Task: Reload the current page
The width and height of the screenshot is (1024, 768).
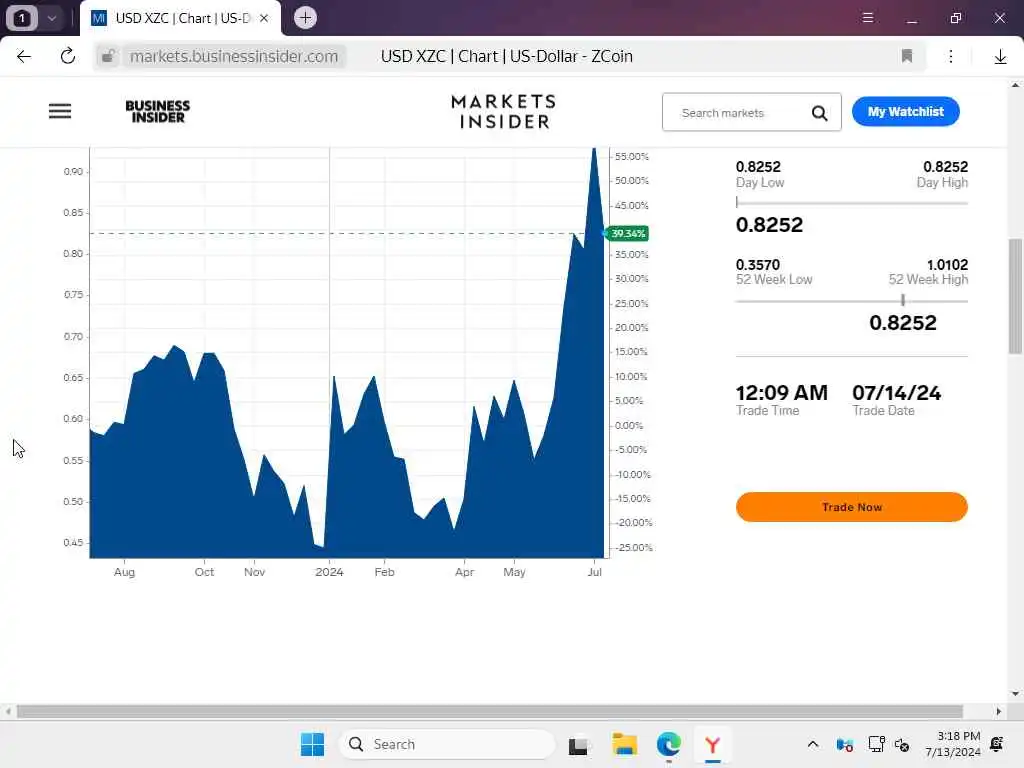Action: tap(67, 56)
